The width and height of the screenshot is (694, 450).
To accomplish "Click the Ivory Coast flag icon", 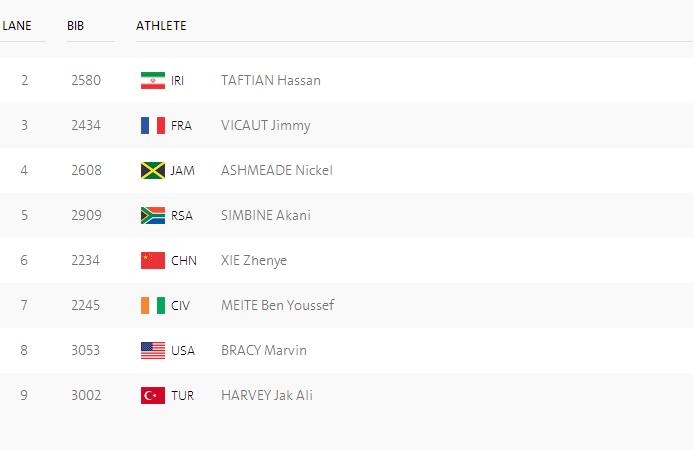I will click(153, 305).
